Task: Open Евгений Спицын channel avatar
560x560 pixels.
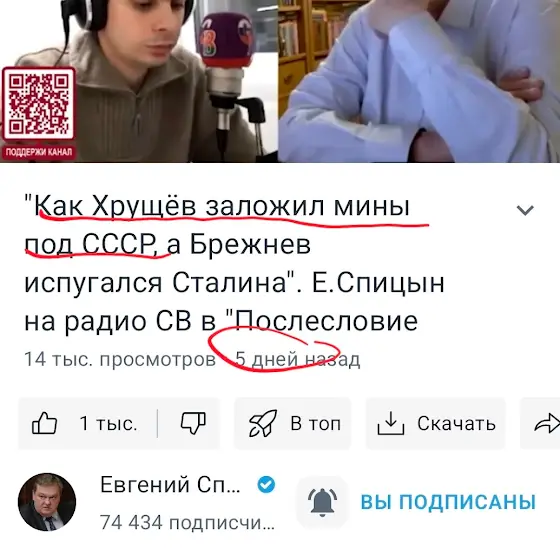Action: click(47, 502)
